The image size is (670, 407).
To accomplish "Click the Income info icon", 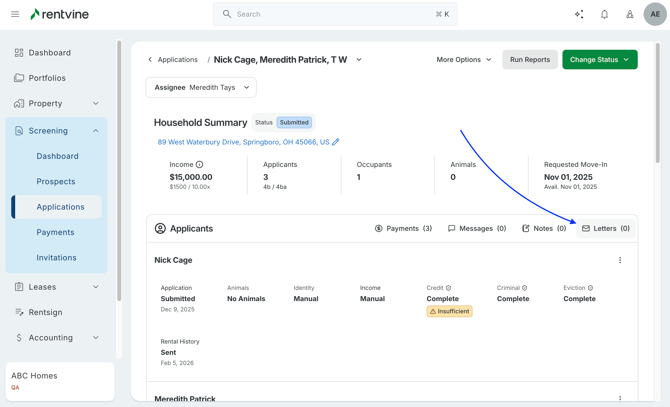I will pos(199,164).
